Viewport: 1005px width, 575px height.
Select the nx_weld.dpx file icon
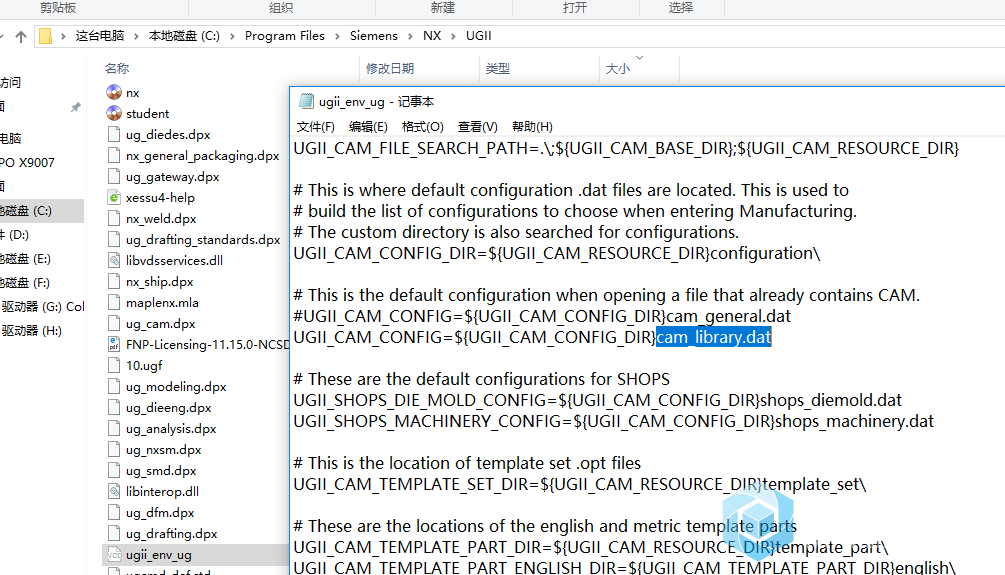tap(114, 219)
